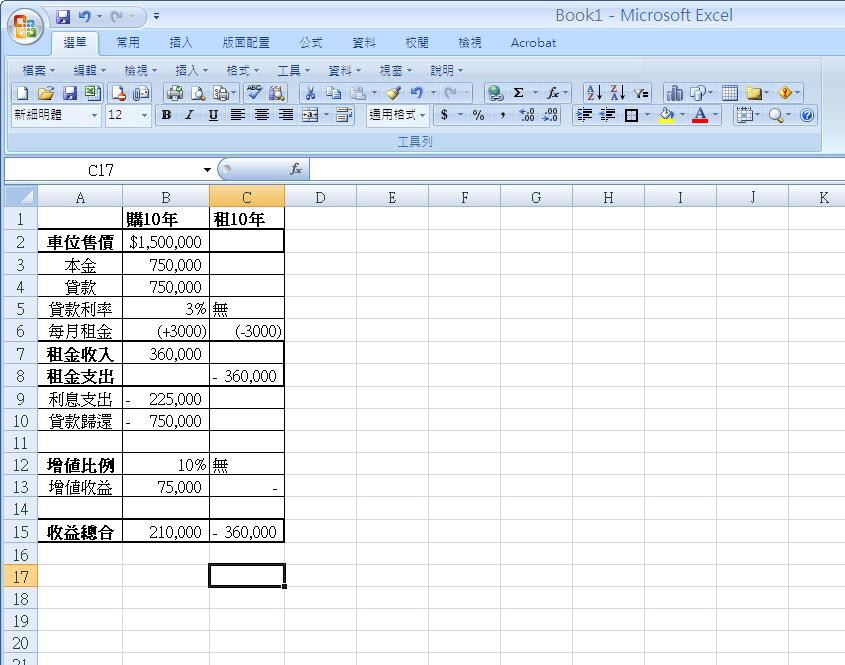Save from Quick Access Toolbar
Screen dimensions: 845x665
pos(63,17)
